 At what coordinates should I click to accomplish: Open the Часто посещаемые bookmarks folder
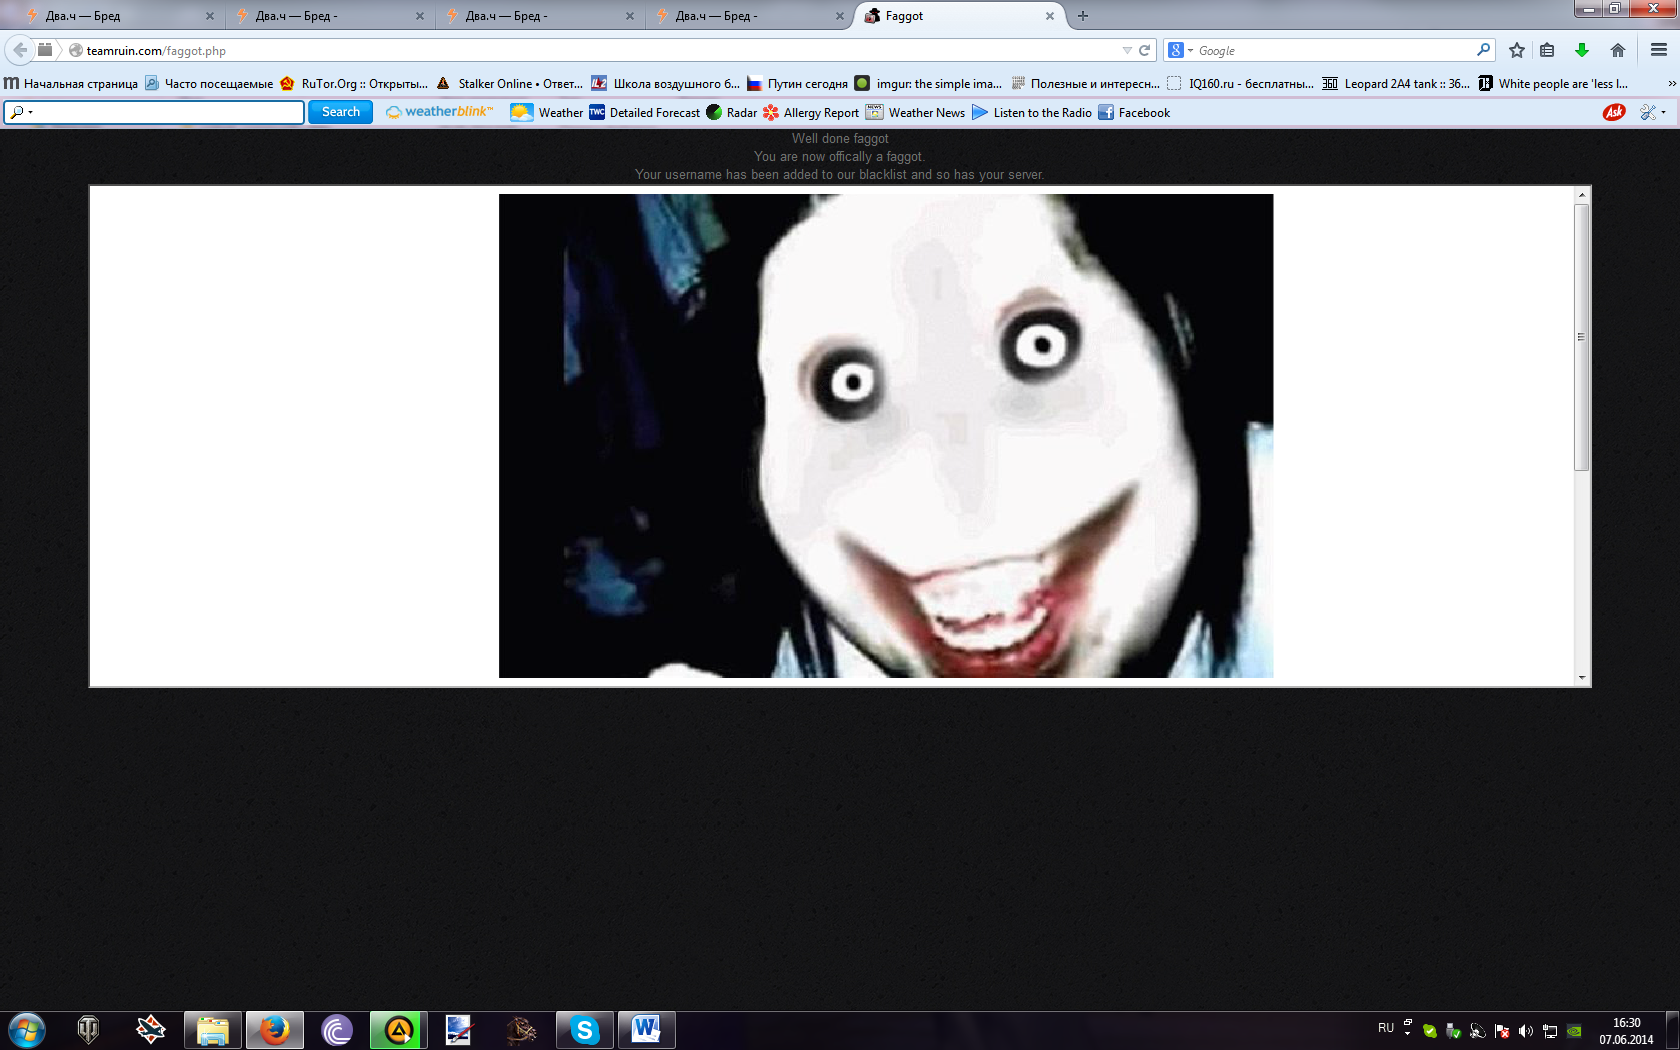click(x=209, y=84)
